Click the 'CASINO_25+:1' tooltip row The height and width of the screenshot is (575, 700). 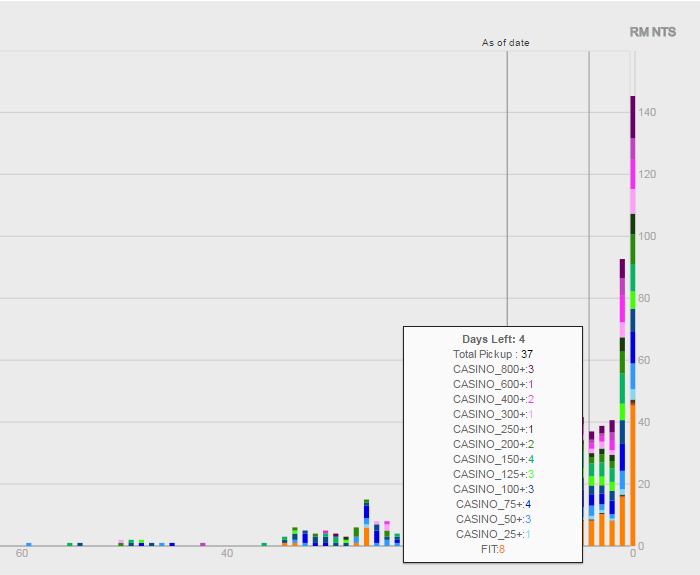[x=493, y=534]
